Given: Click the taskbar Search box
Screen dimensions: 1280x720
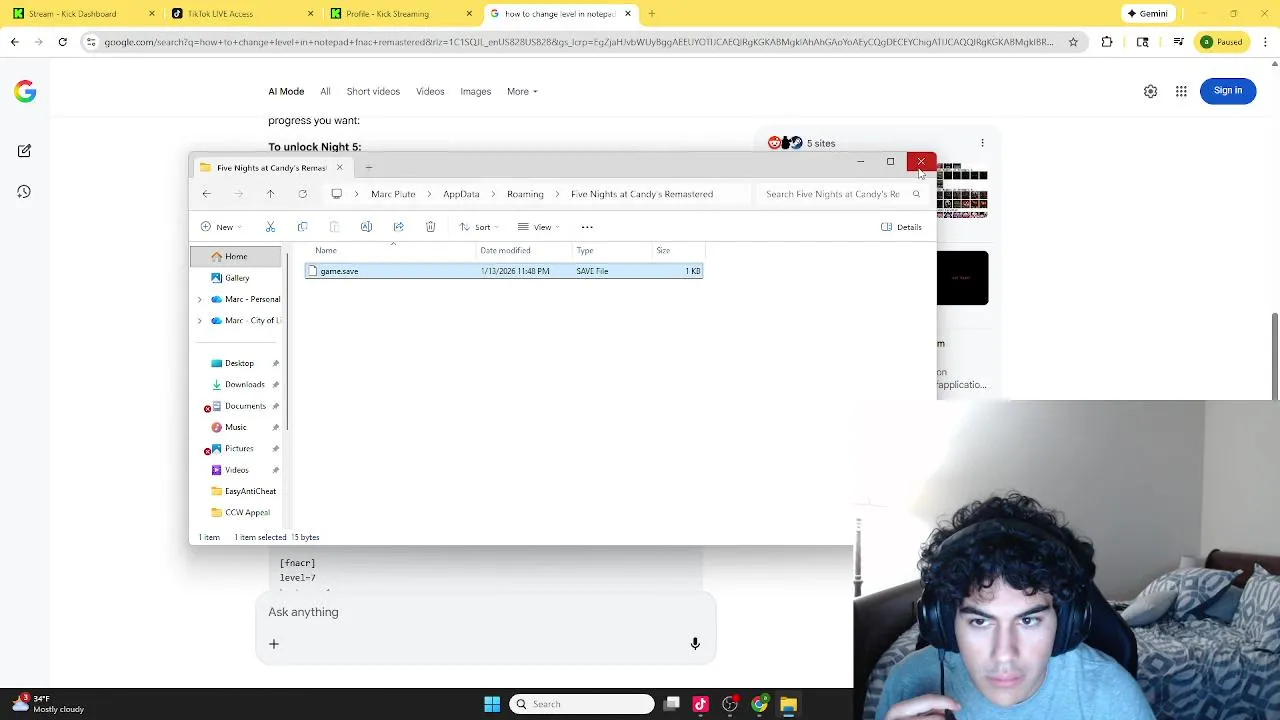Looking at the screenshot, I should pos(582,704).
